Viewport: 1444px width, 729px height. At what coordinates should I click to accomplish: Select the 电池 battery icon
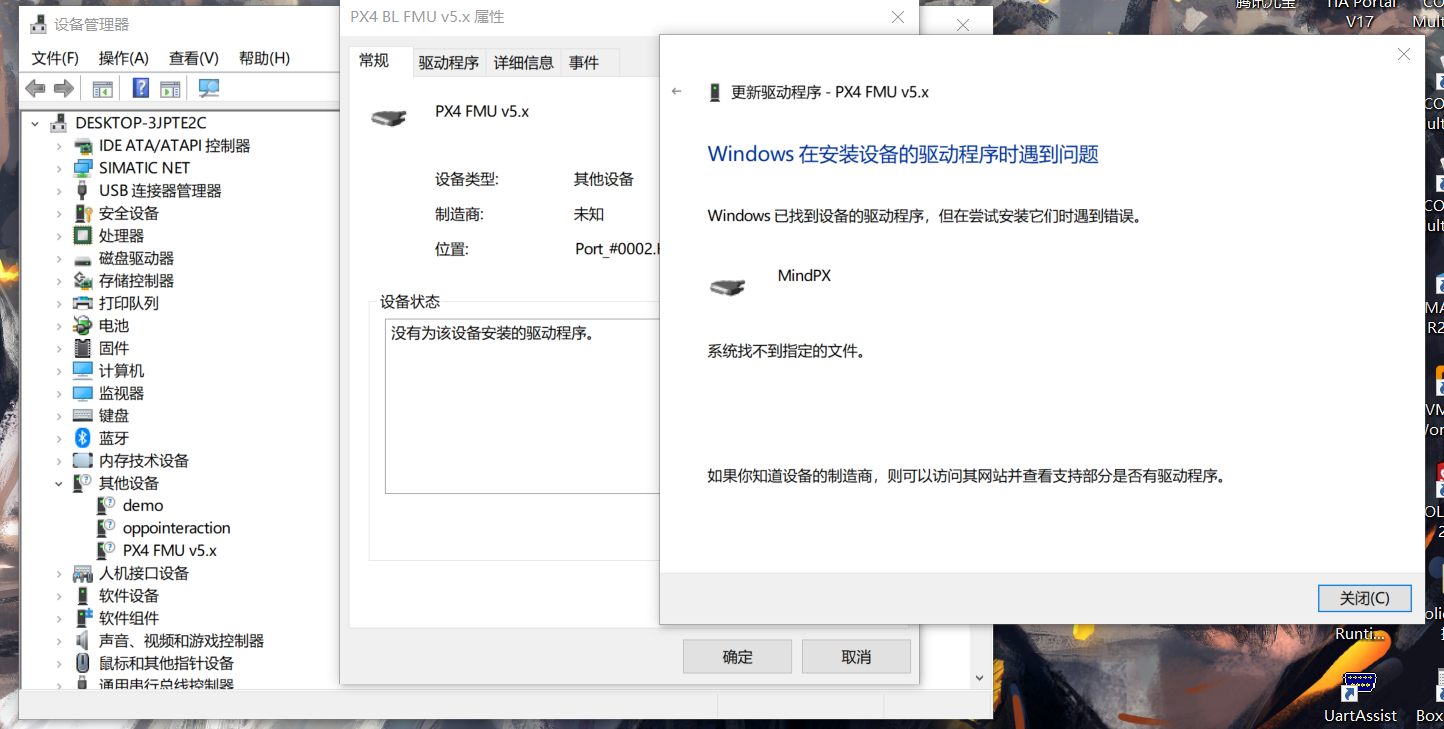(83, 326)
